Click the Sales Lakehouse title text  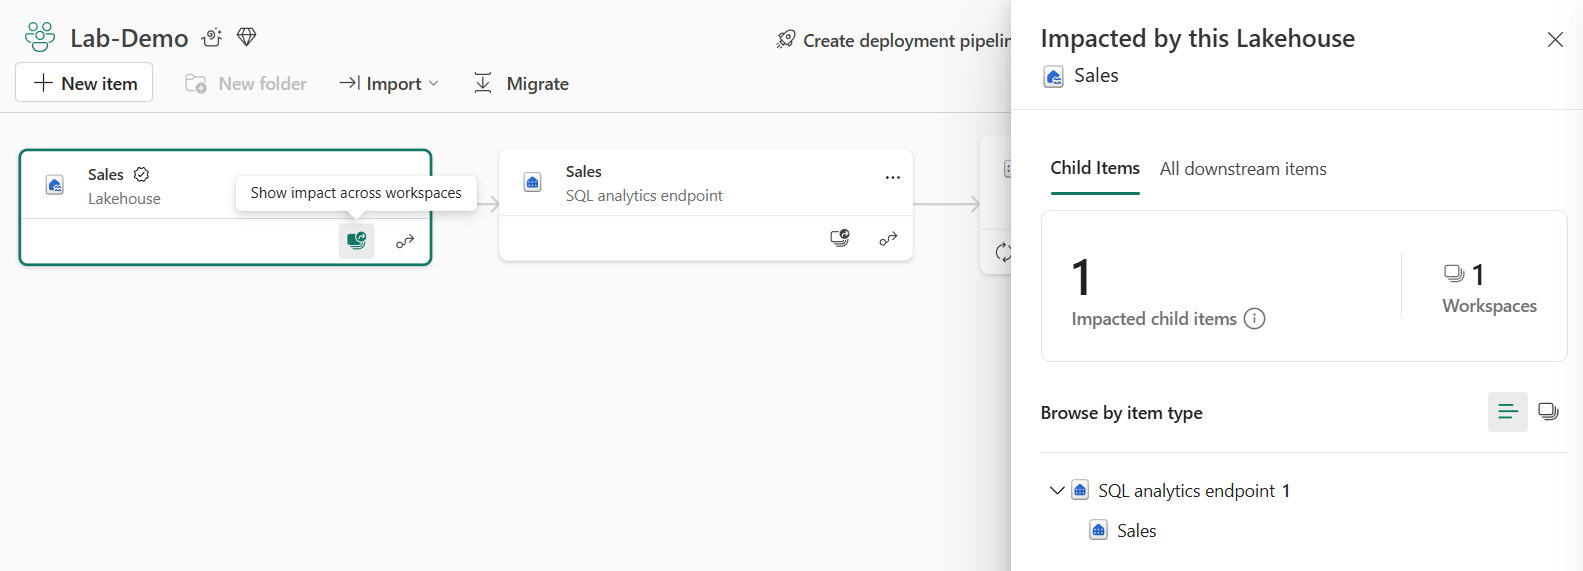pyautogui.click(x=106, y=174)
